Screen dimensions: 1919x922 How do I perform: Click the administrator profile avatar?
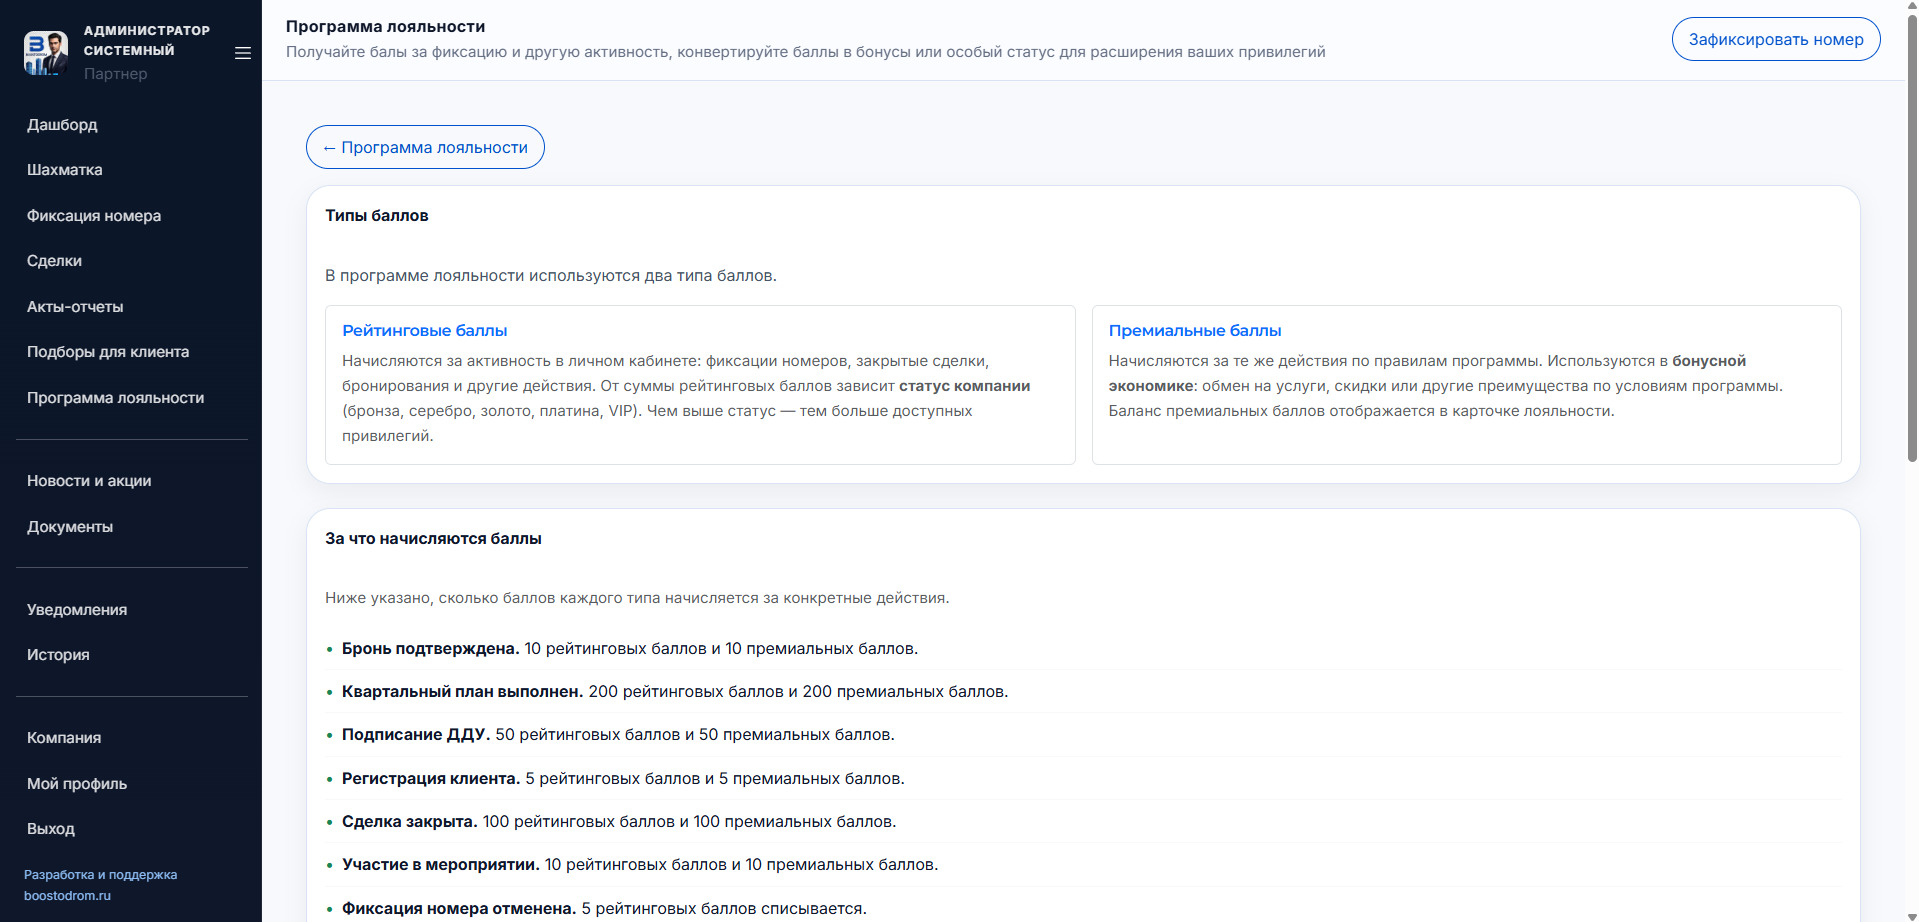coord(46,52)
